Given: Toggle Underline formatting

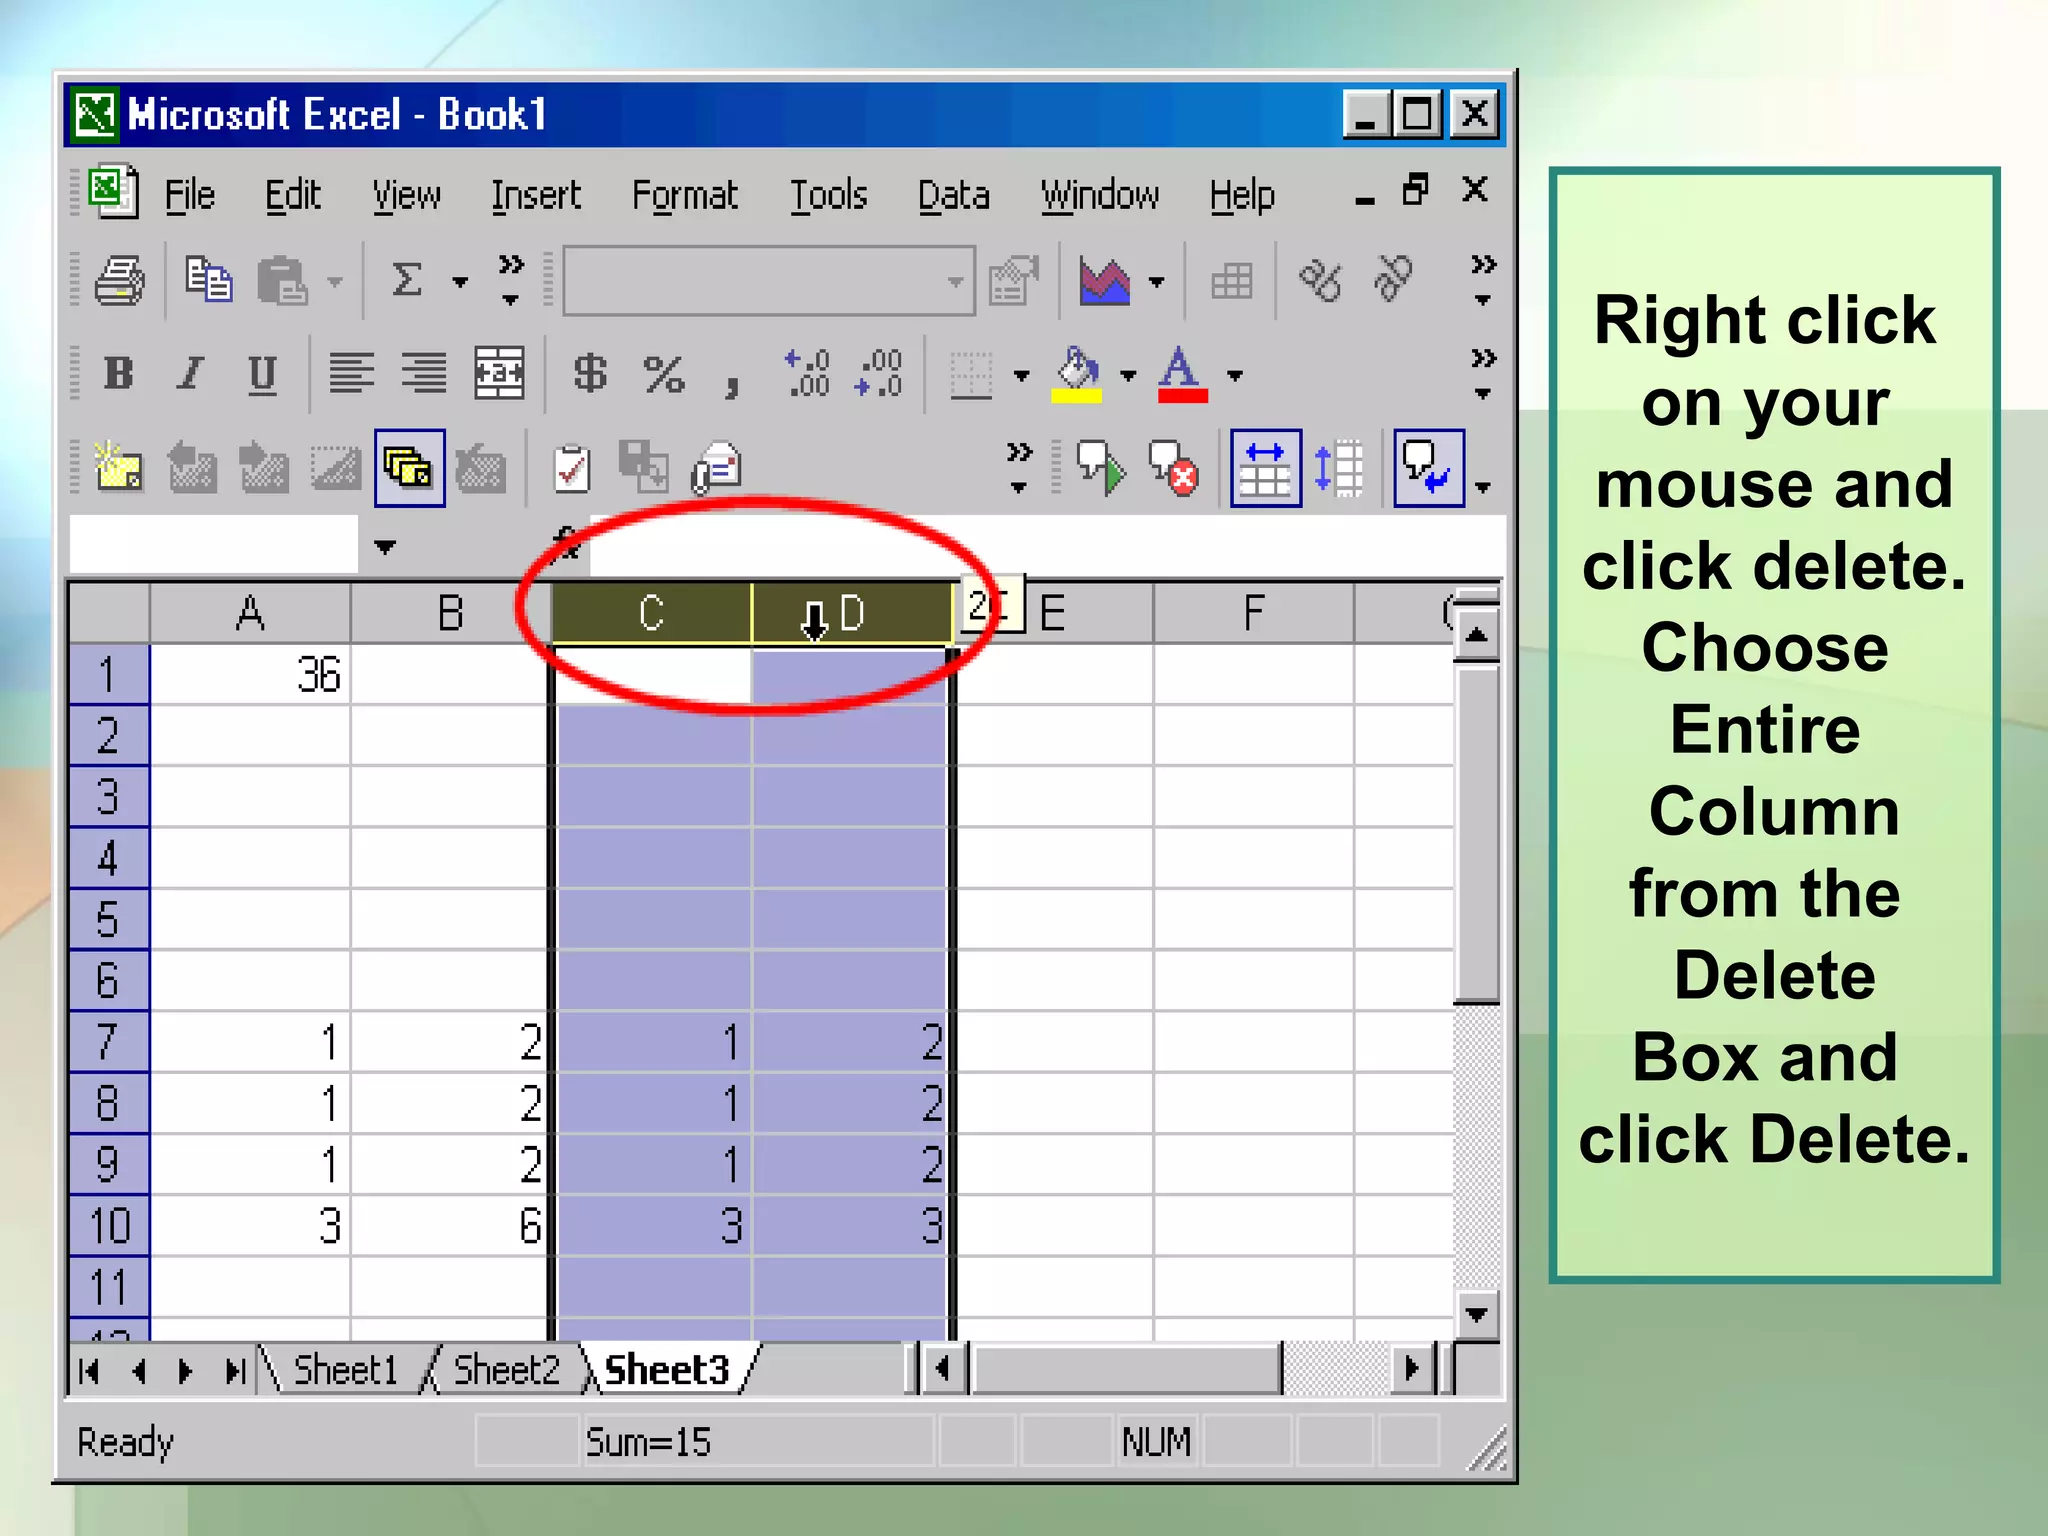Looking at the screenshot, I should tap(262, 375).
